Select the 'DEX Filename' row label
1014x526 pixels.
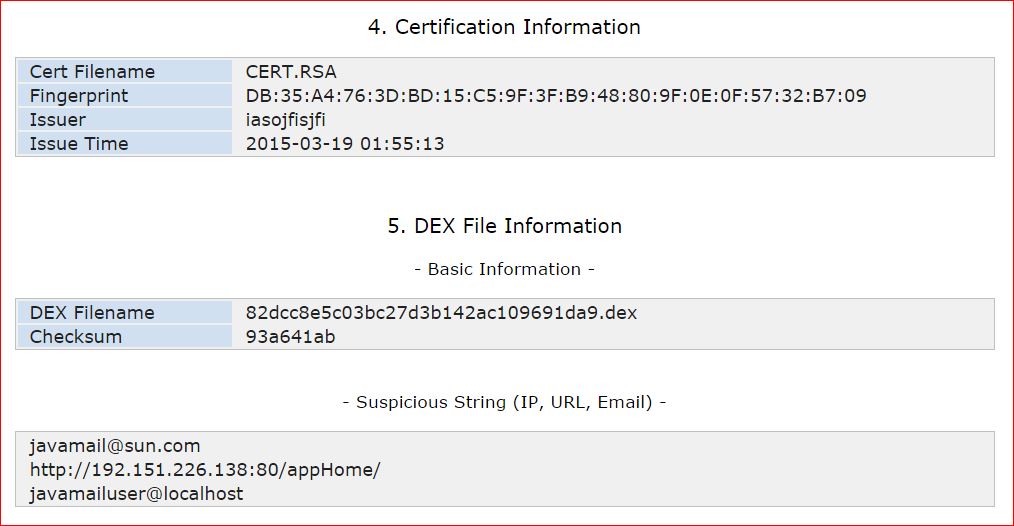coord(92,313)
